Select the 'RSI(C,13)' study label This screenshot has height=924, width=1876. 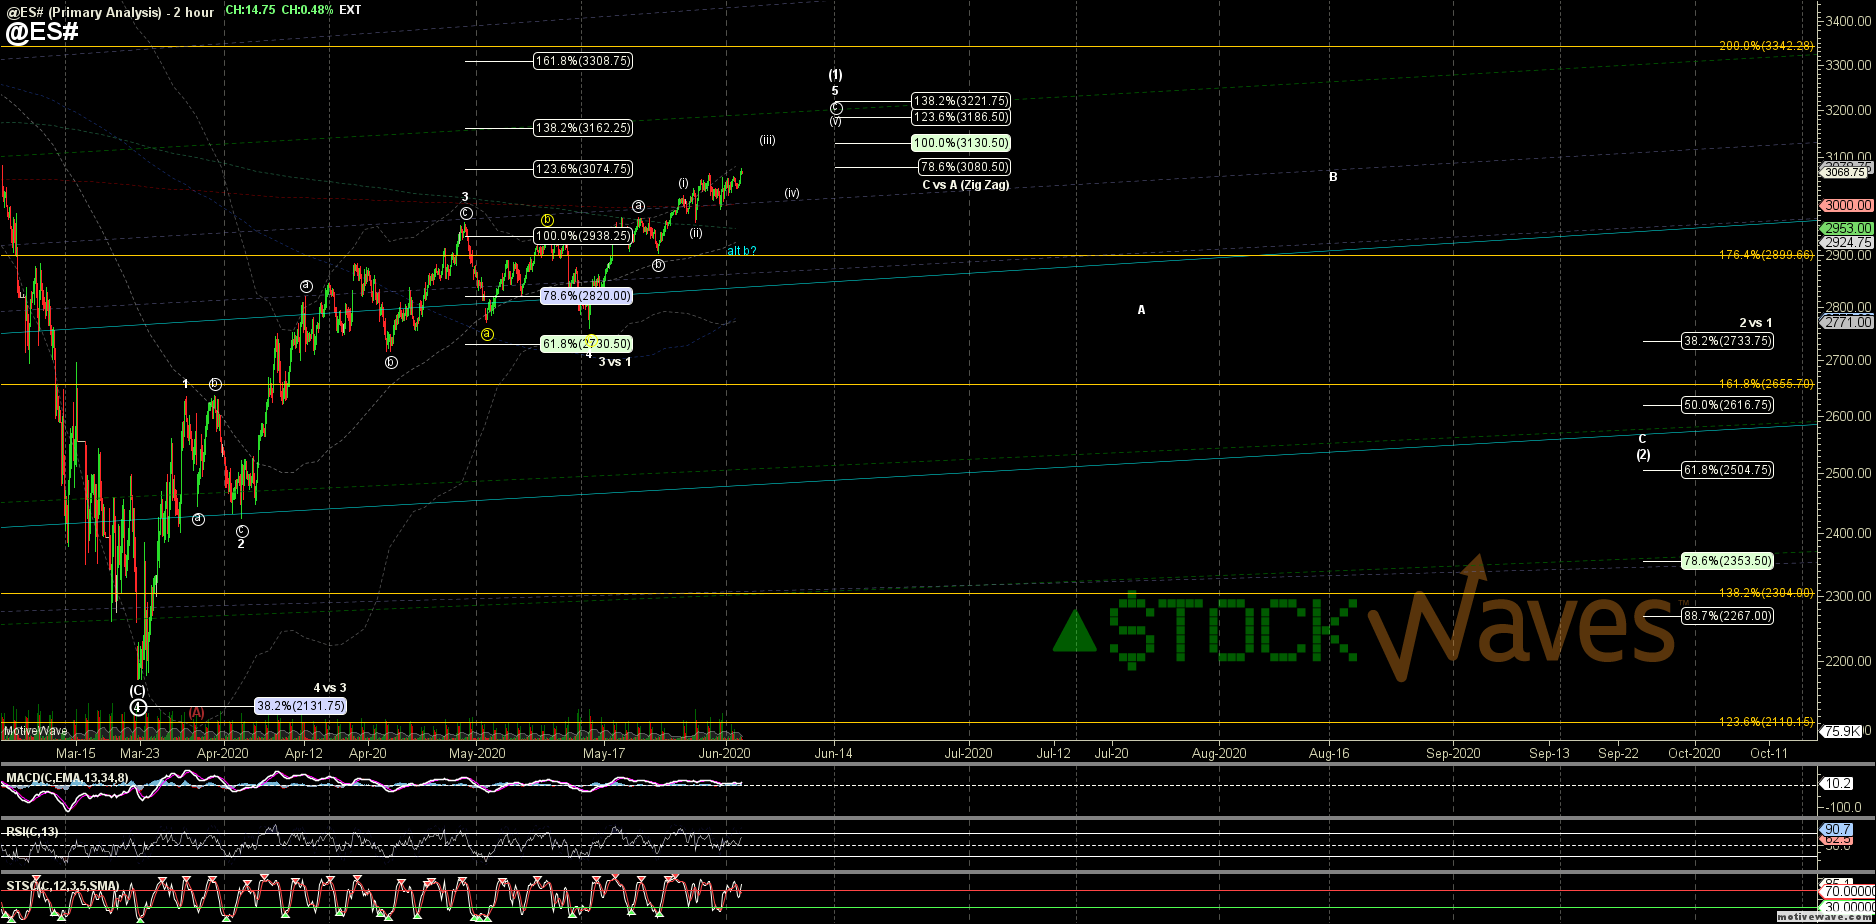tap(32, 832)
